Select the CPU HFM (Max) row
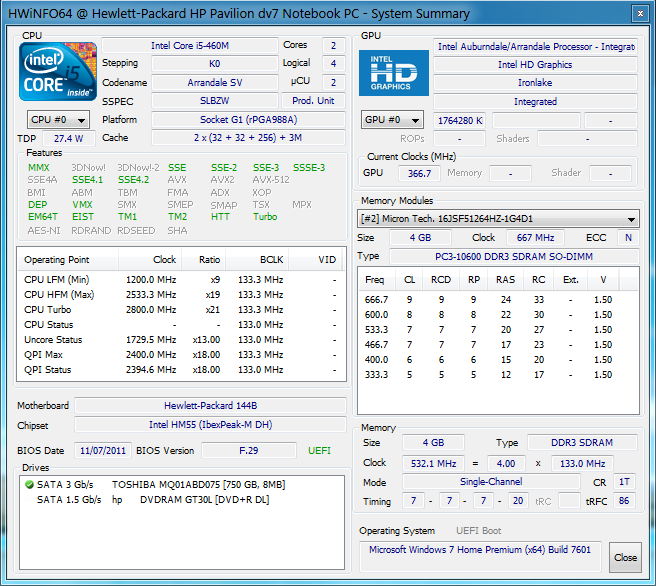The image size is (656, 586). coord(181,295)
